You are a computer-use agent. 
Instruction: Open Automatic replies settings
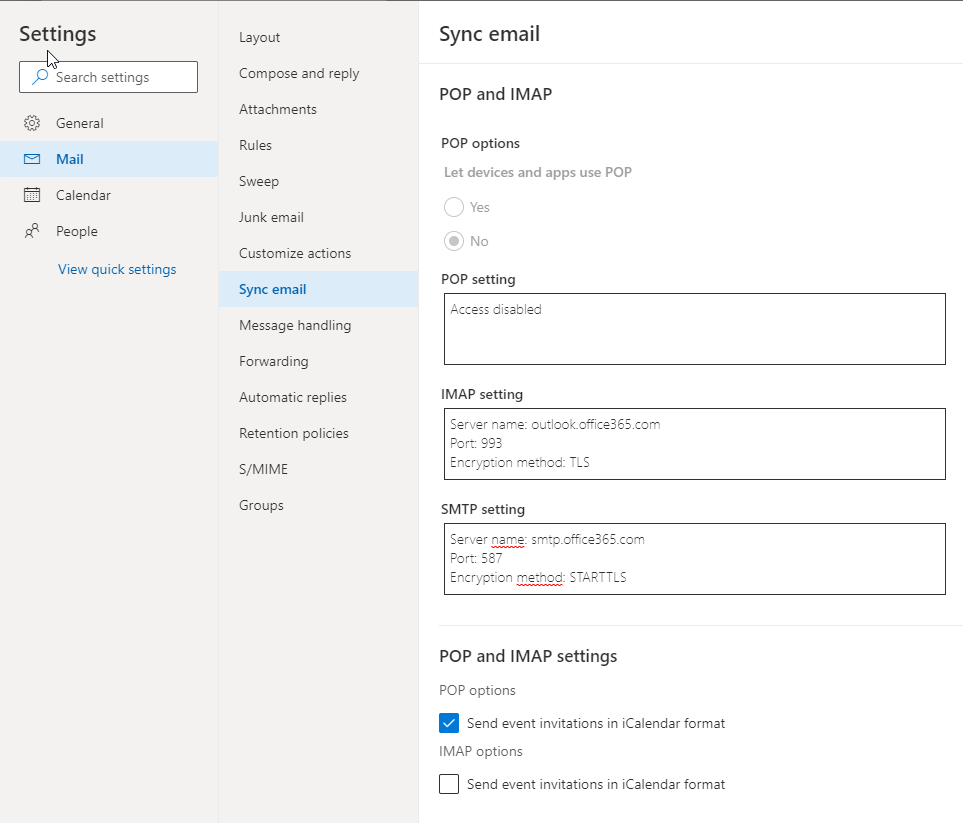318,397
